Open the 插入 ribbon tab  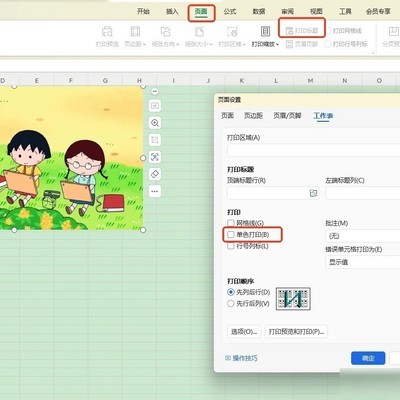(172, 12)
